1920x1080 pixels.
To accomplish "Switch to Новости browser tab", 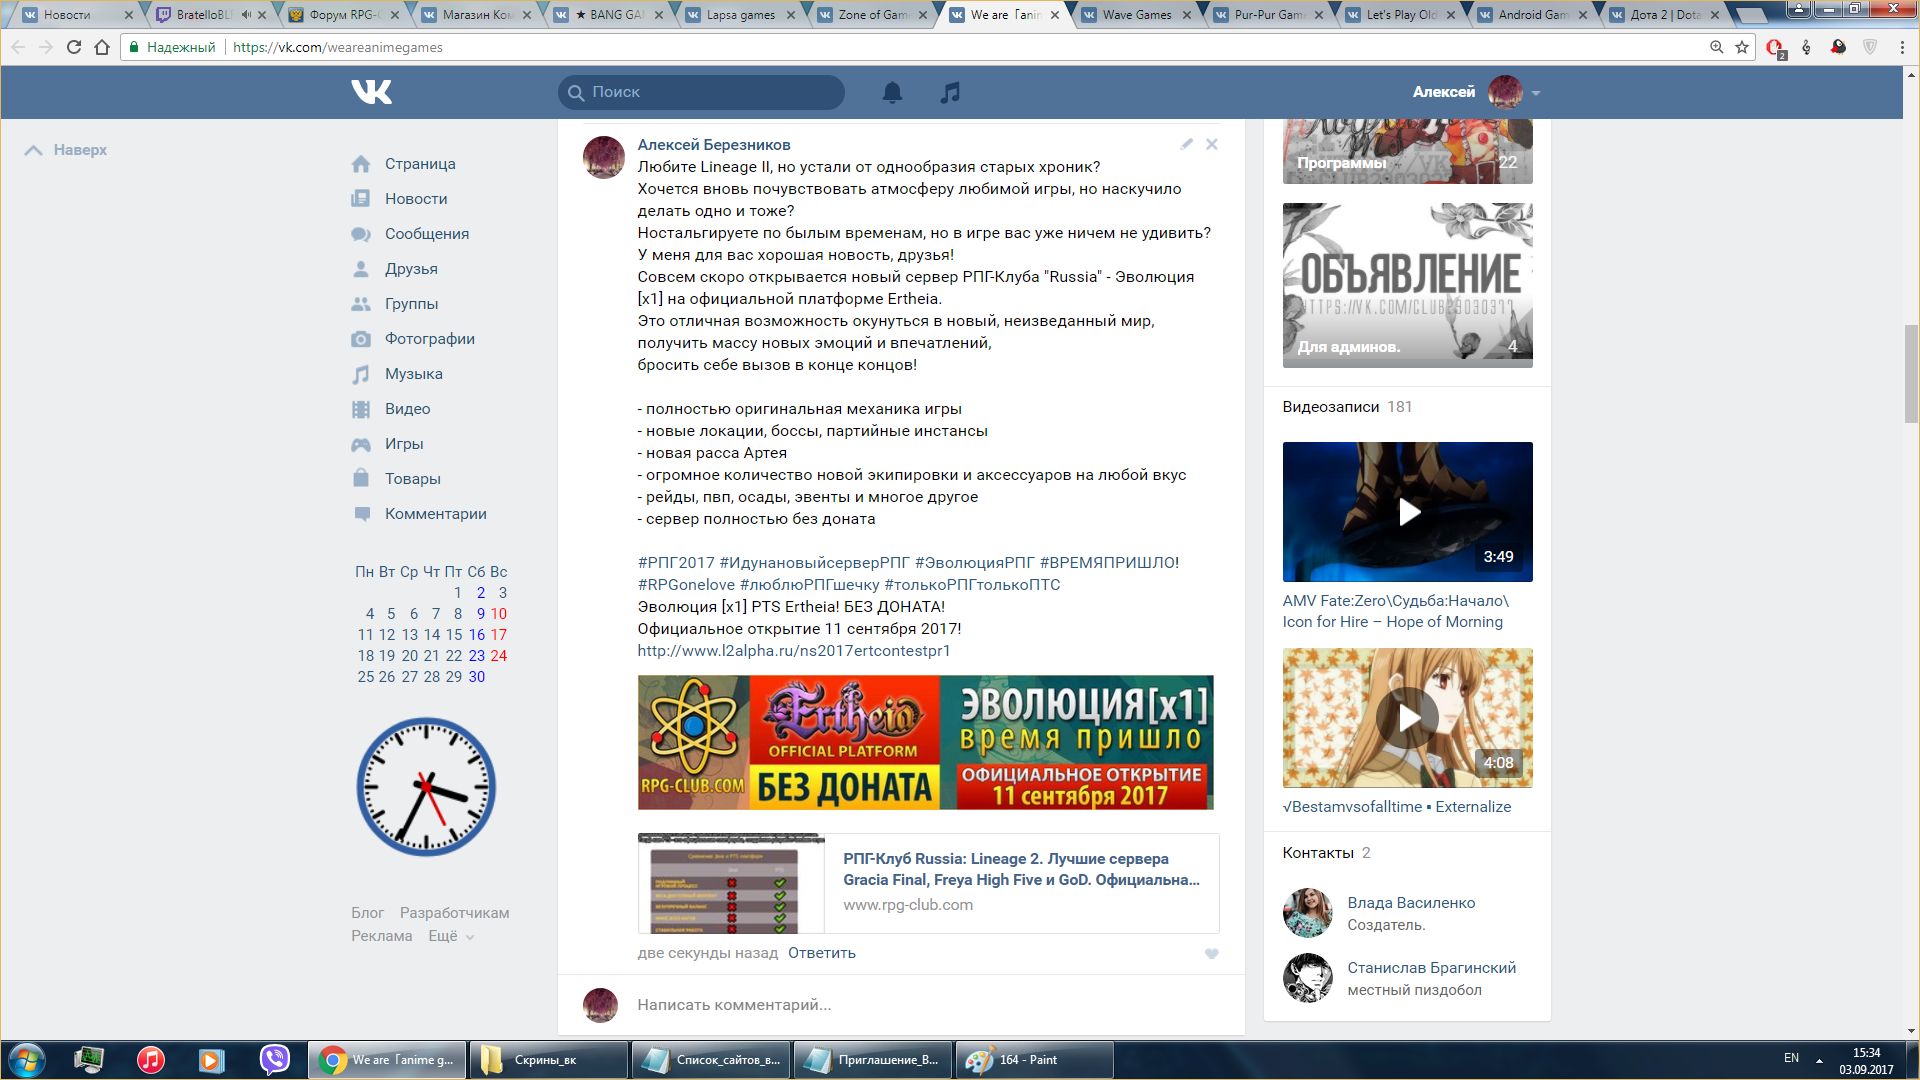I will (75, 15).
